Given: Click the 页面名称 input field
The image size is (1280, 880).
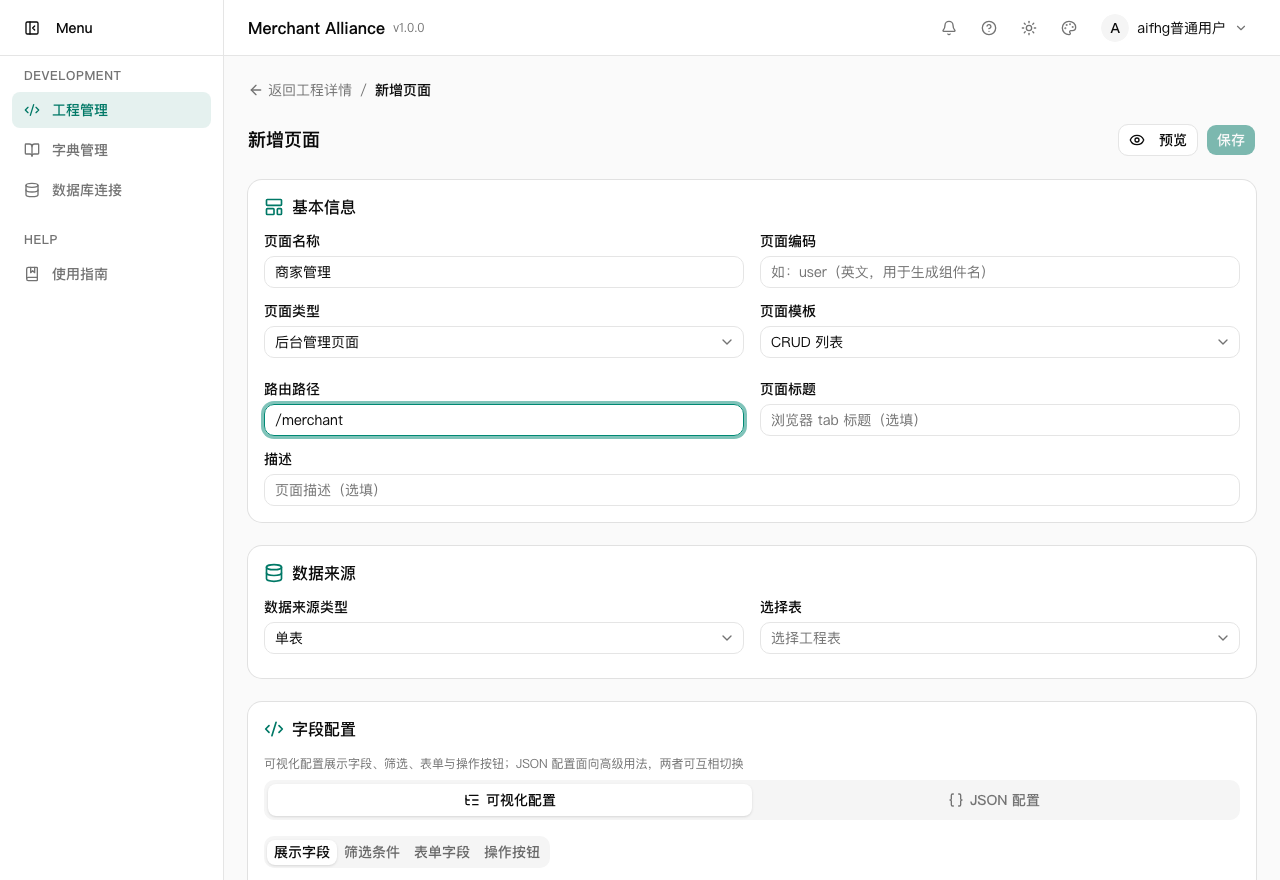Looking at the screenshot, I should coord(504,272).
